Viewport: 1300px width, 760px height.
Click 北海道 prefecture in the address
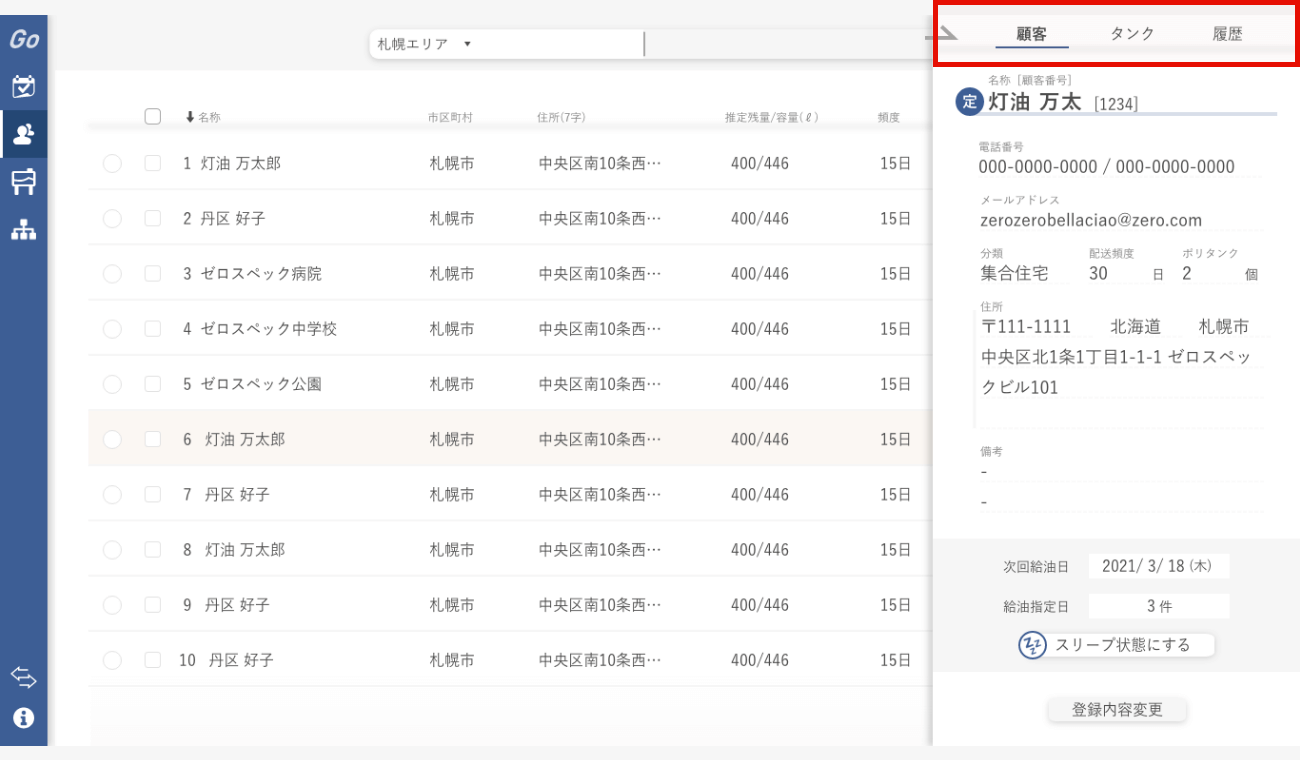click(x=1135, y=327)
